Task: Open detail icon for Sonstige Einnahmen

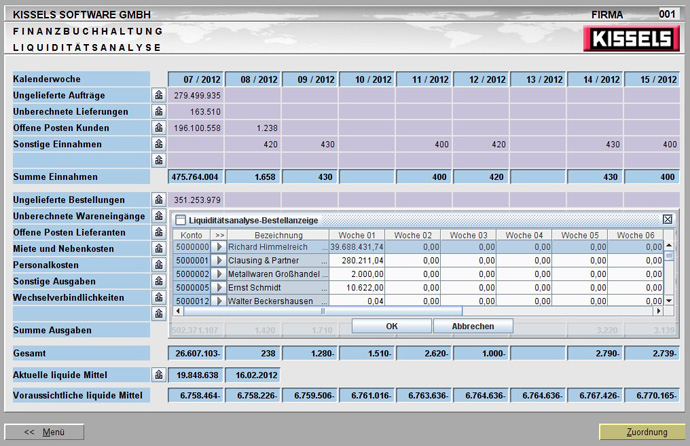Action: pyautogui.click(x=158, y=144)
